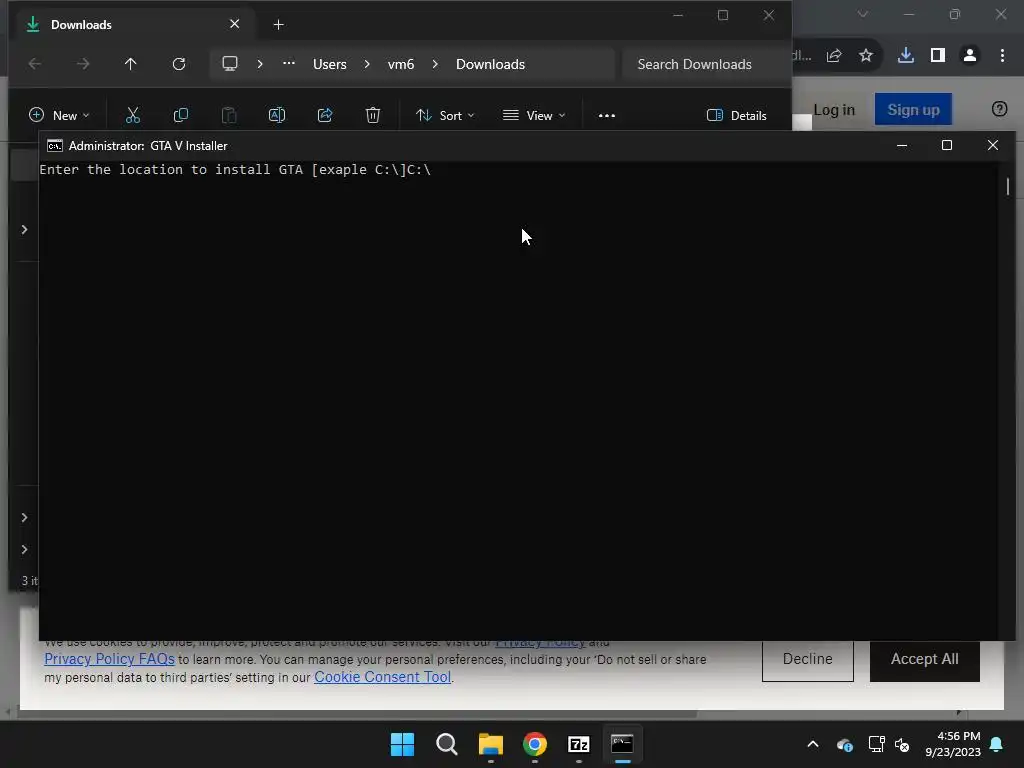The image size is (1024, 768).
Task: Open Chrome three-dot menu
Action: [1002, 56]
